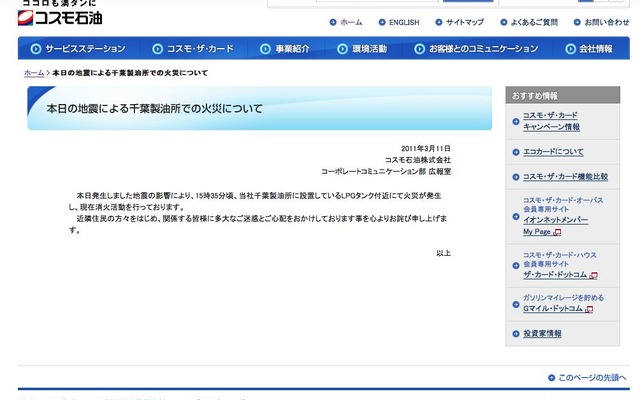Image resolution: width=640 pixels, height=400 pixels.
Task: Click external-link icon after My Page
Action: click(x=557, y=232)
